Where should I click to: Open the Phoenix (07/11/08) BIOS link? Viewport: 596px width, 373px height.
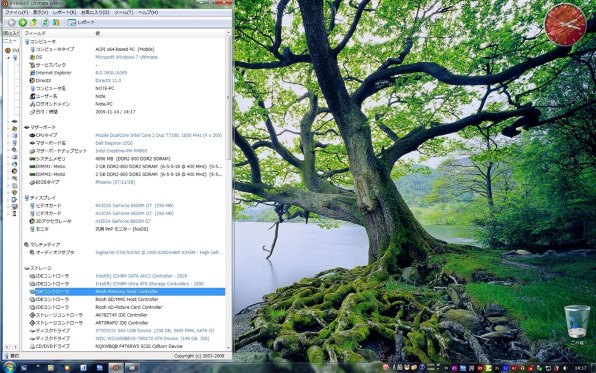tap(115, 183)
